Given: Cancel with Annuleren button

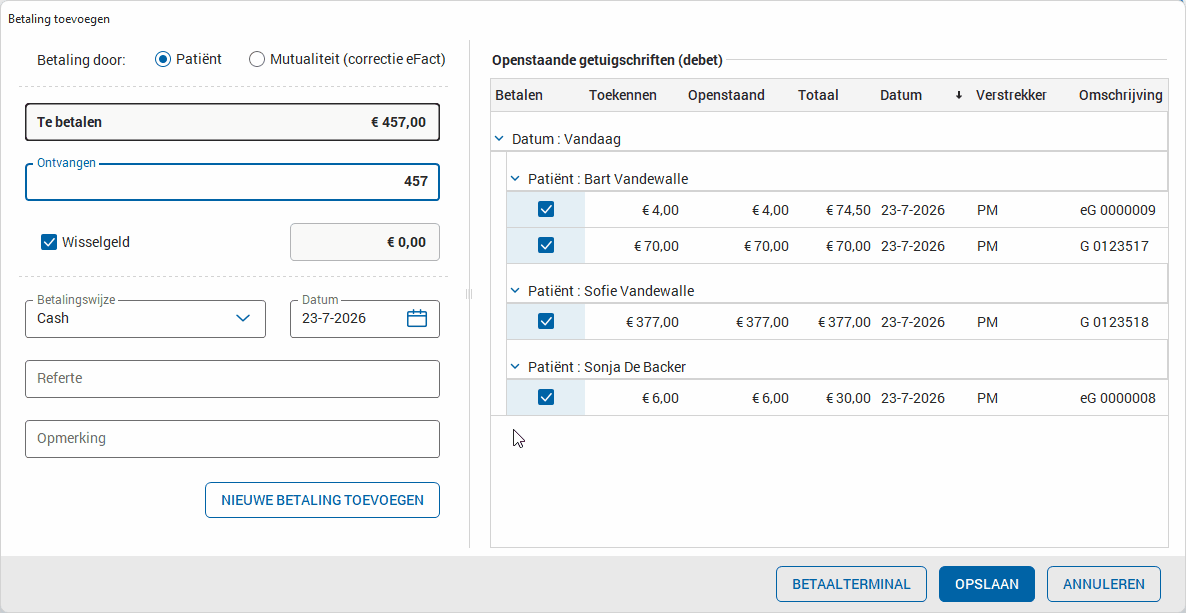Looking at the screenshot, I should [x=1104, y=584].
